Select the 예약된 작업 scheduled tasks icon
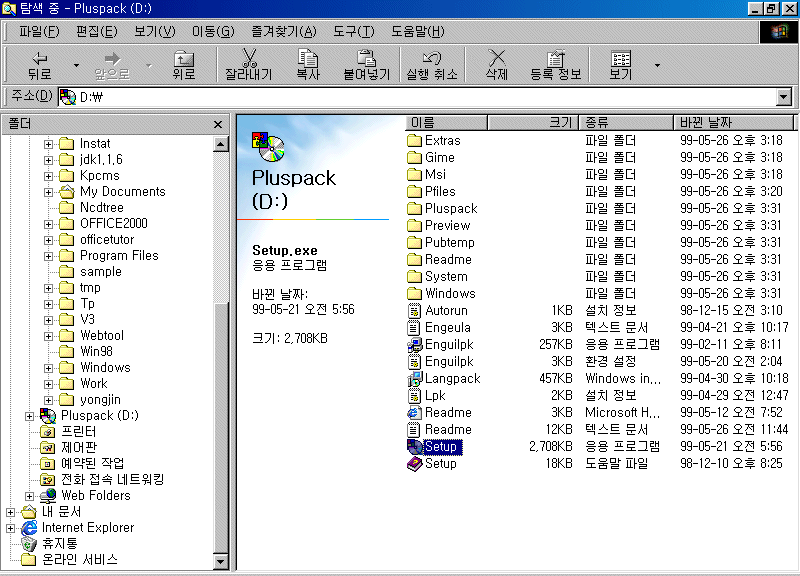This screenshot has height=576, width=800. [x=47, y=464]
